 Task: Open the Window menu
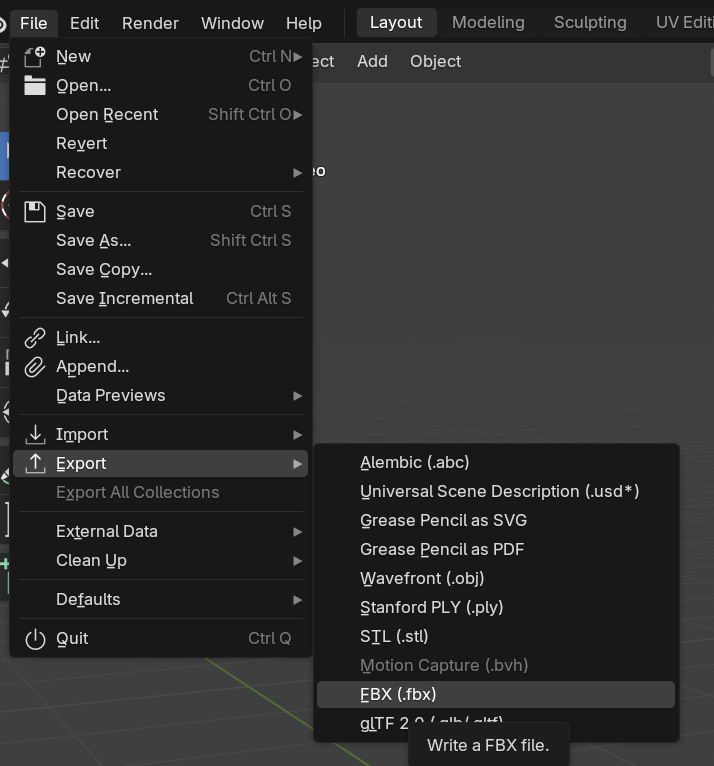[x=232, y=23]
